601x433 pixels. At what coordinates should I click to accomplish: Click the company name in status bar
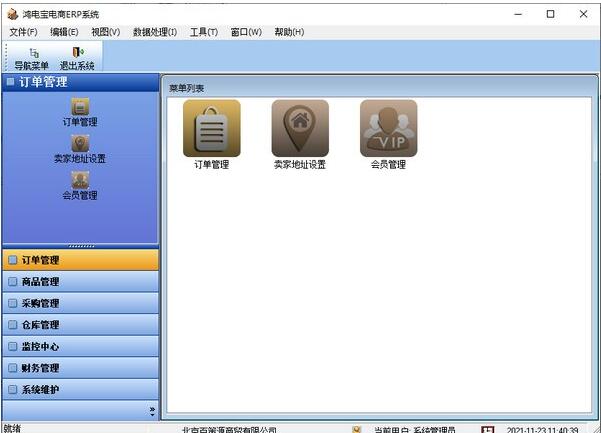tap(229, 430)
